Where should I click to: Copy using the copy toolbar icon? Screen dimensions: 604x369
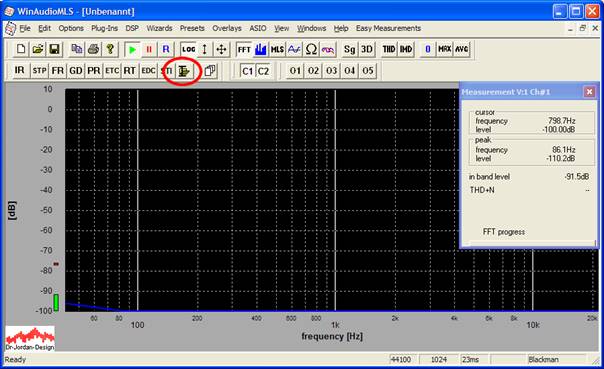(77, 49)
